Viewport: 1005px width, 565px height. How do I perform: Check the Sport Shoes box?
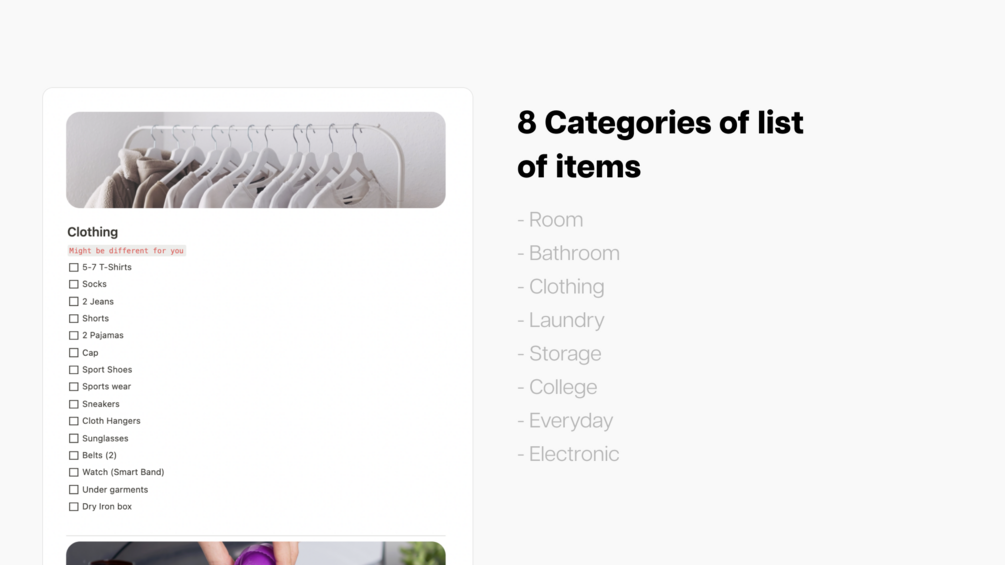coord(74,370)
